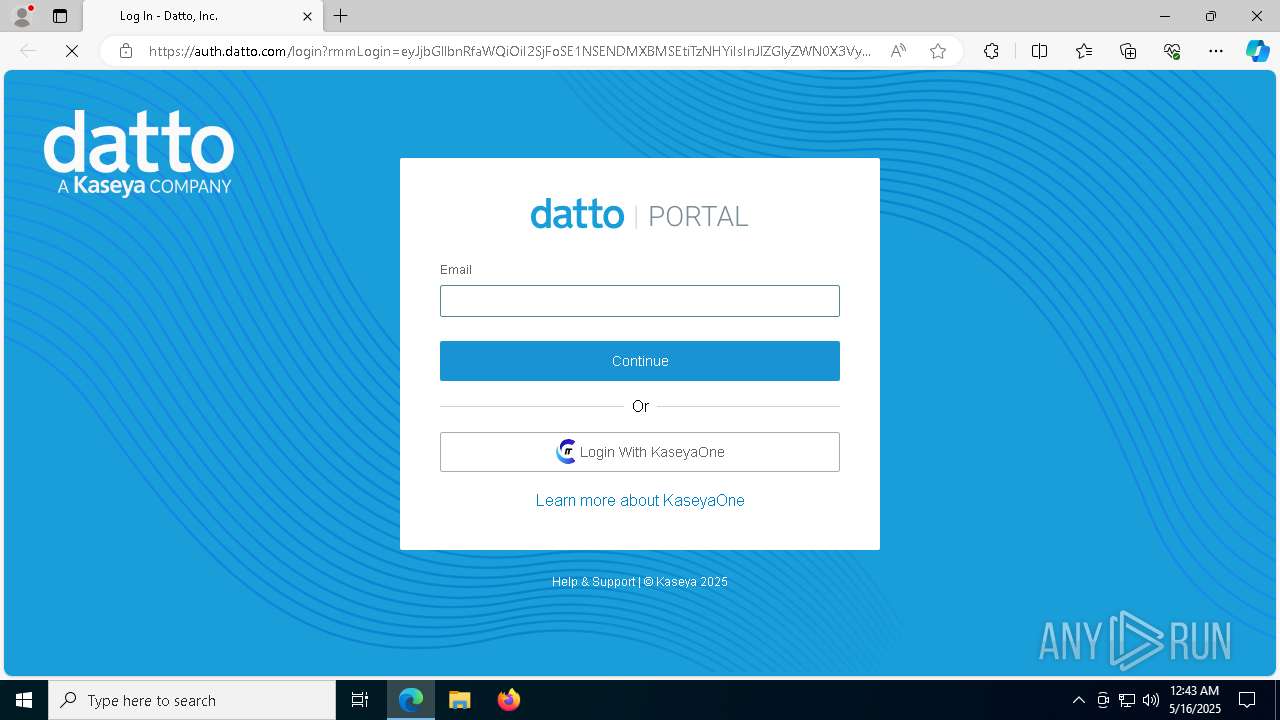This screenshot has height=720, width=1280.
Task: Open the browser profile icon
Action: pos(22,16)
